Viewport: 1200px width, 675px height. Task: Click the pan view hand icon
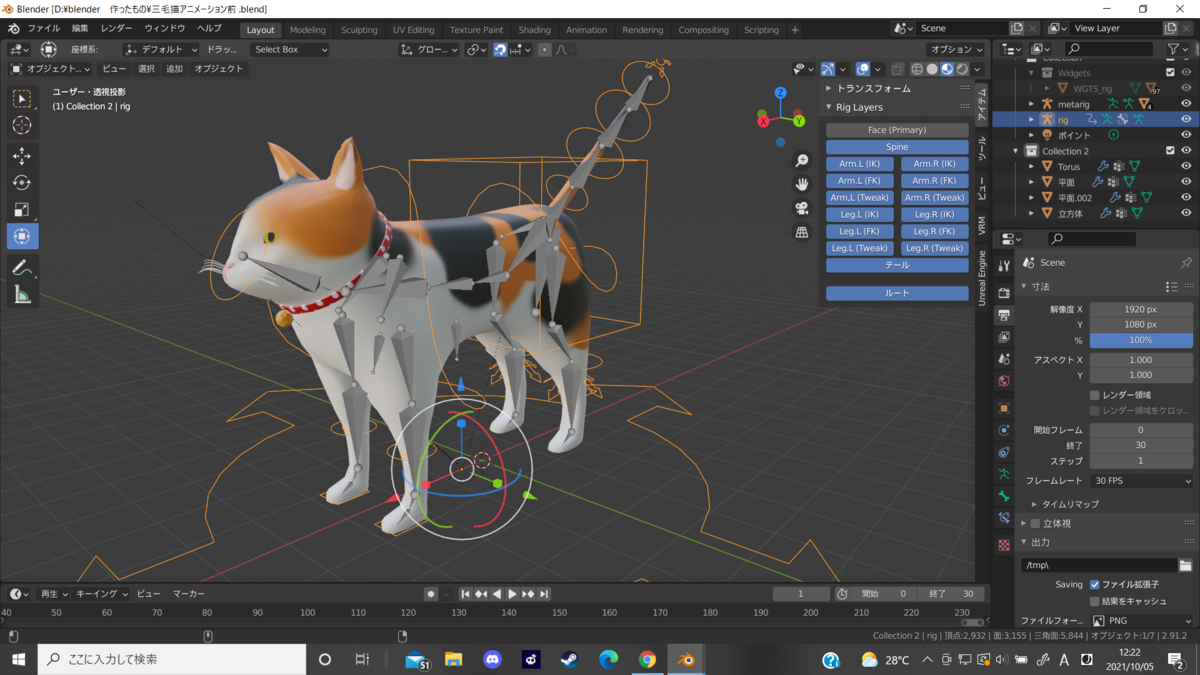802,184
